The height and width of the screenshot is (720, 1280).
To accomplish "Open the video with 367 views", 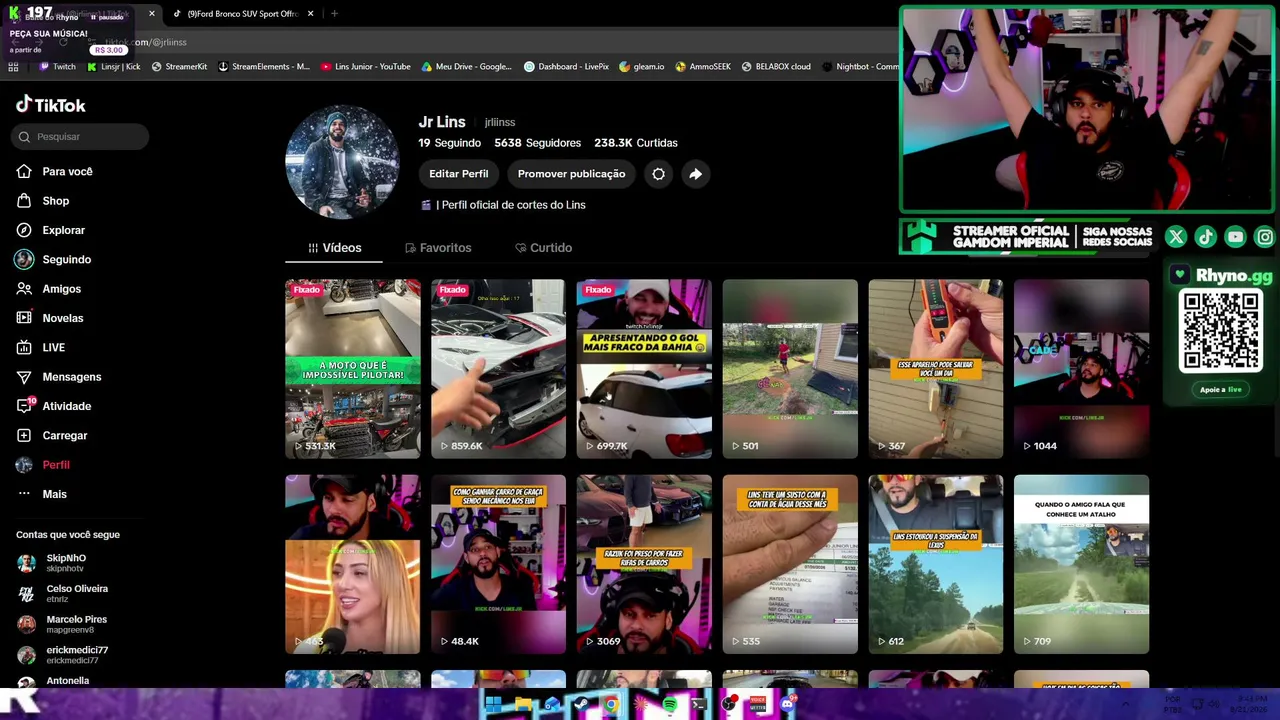I will (x=936, y=369).
